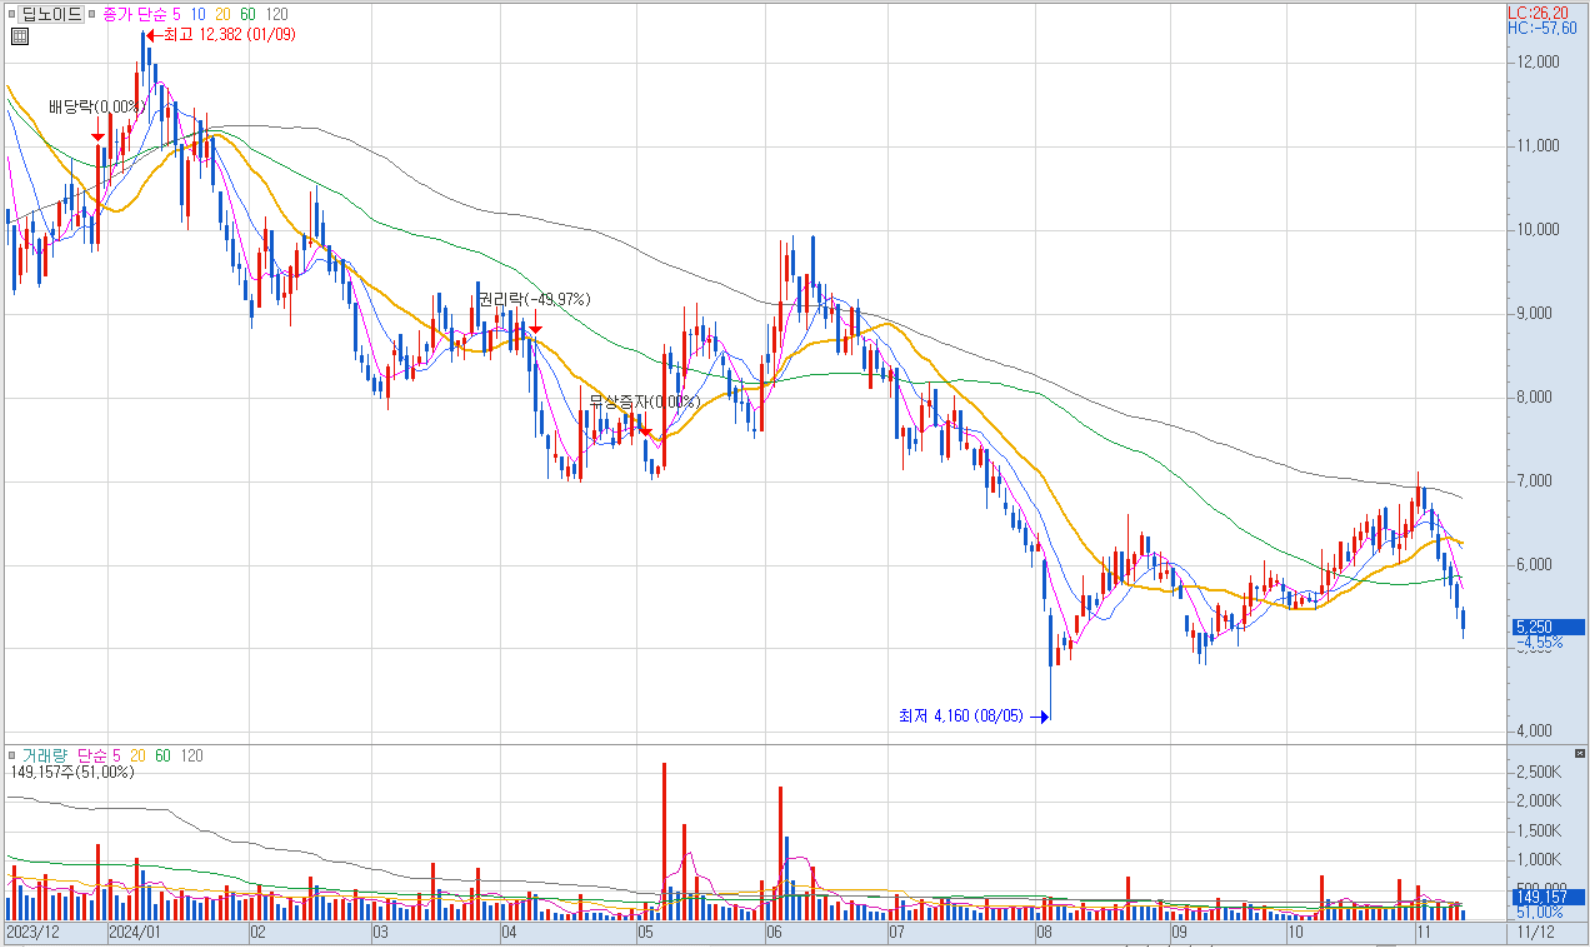Viewport: 1590px width, 947px height.
Task: Open the data table grid icon
Action: tap(20, 37)
